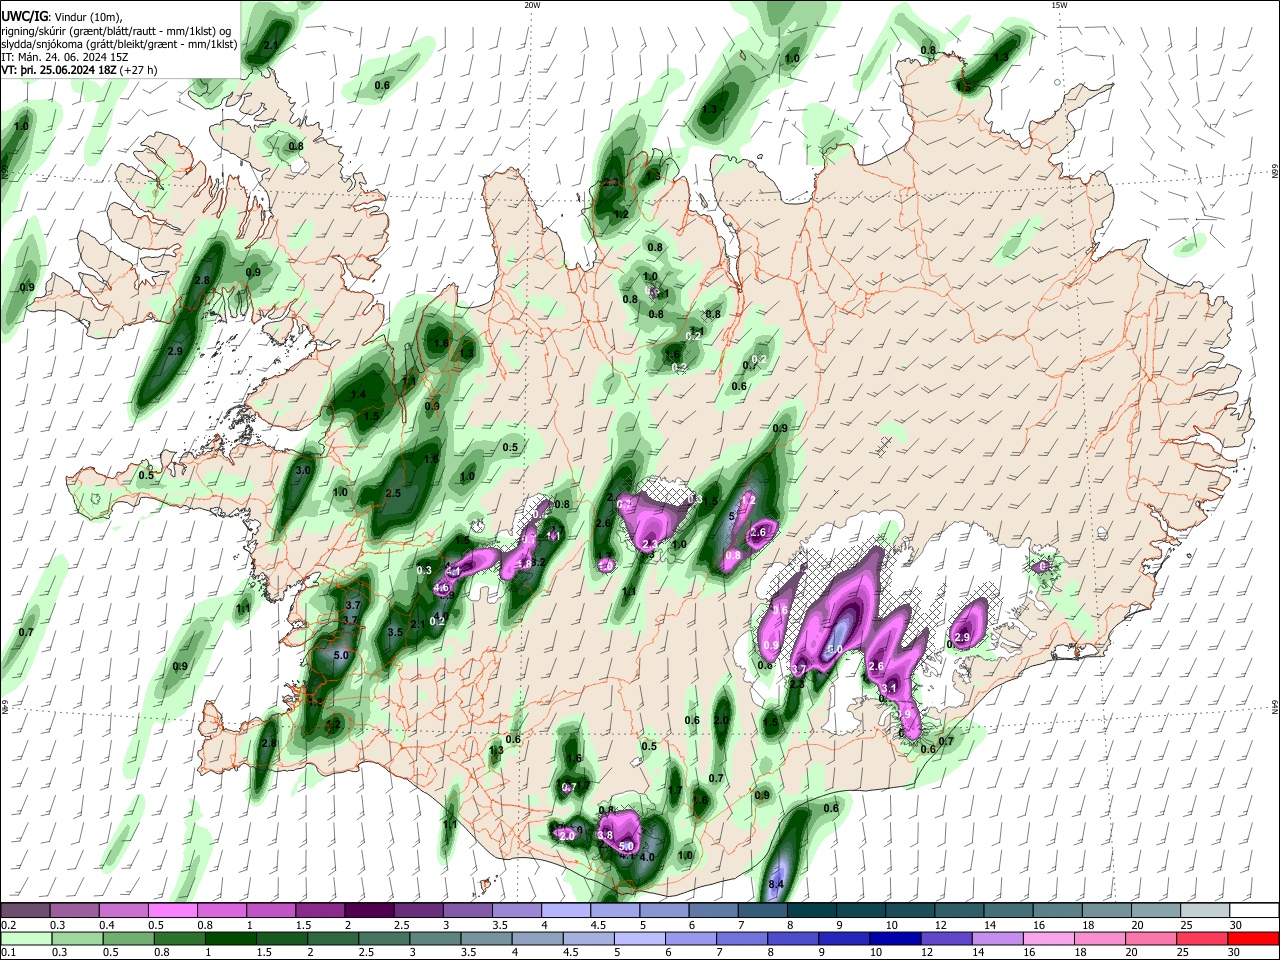Click the dark teal 8–9 swatch in upper legend
The image size is (1280, 960).
[811, 911]
